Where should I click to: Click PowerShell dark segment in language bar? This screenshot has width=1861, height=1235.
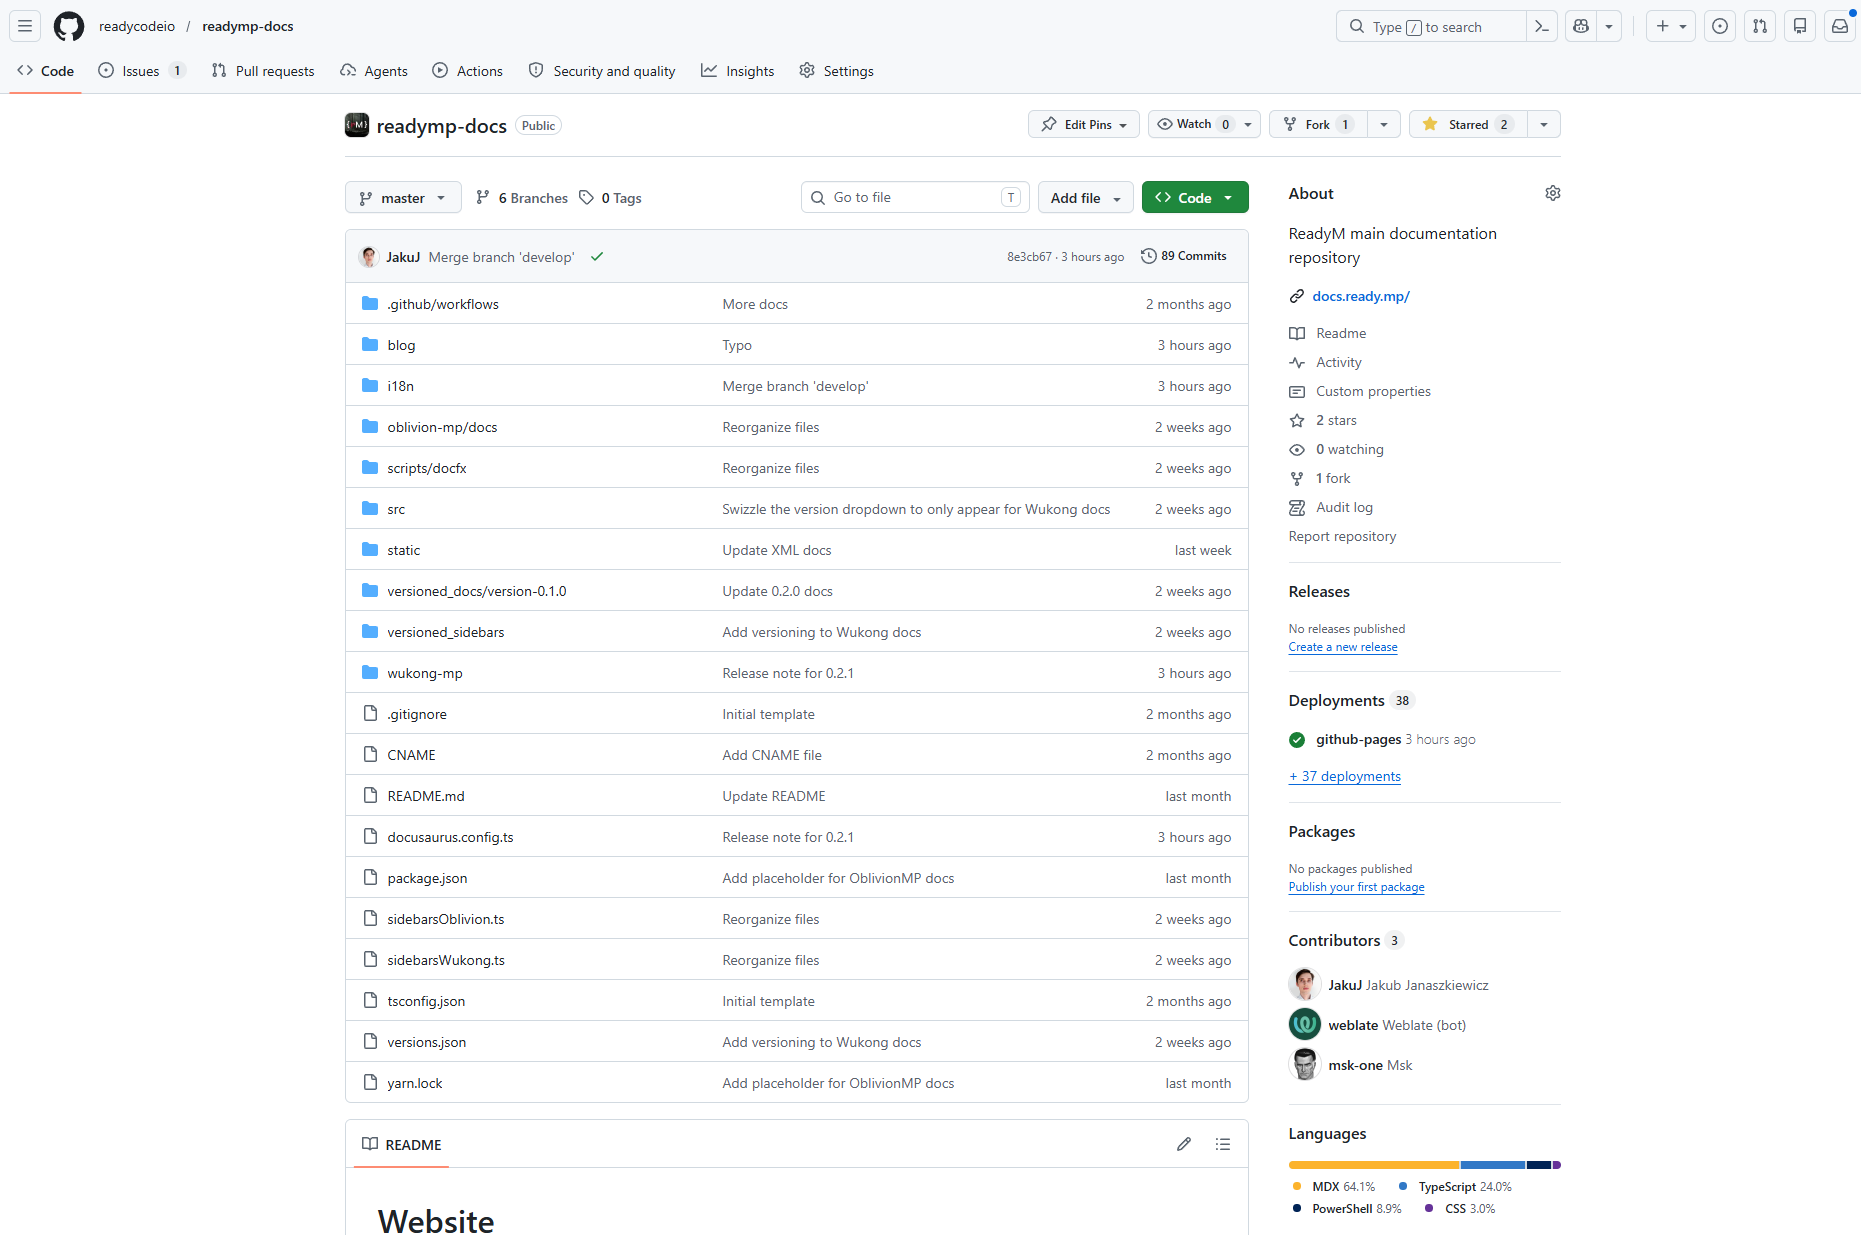[1539, 1165]
